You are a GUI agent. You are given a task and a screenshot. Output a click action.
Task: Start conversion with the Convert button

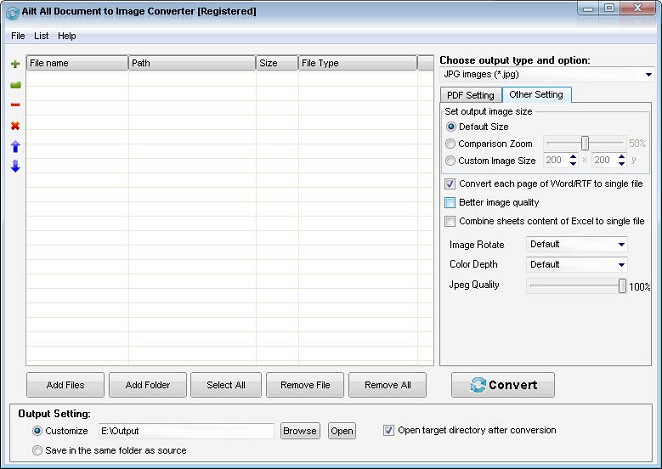[503, 385]
